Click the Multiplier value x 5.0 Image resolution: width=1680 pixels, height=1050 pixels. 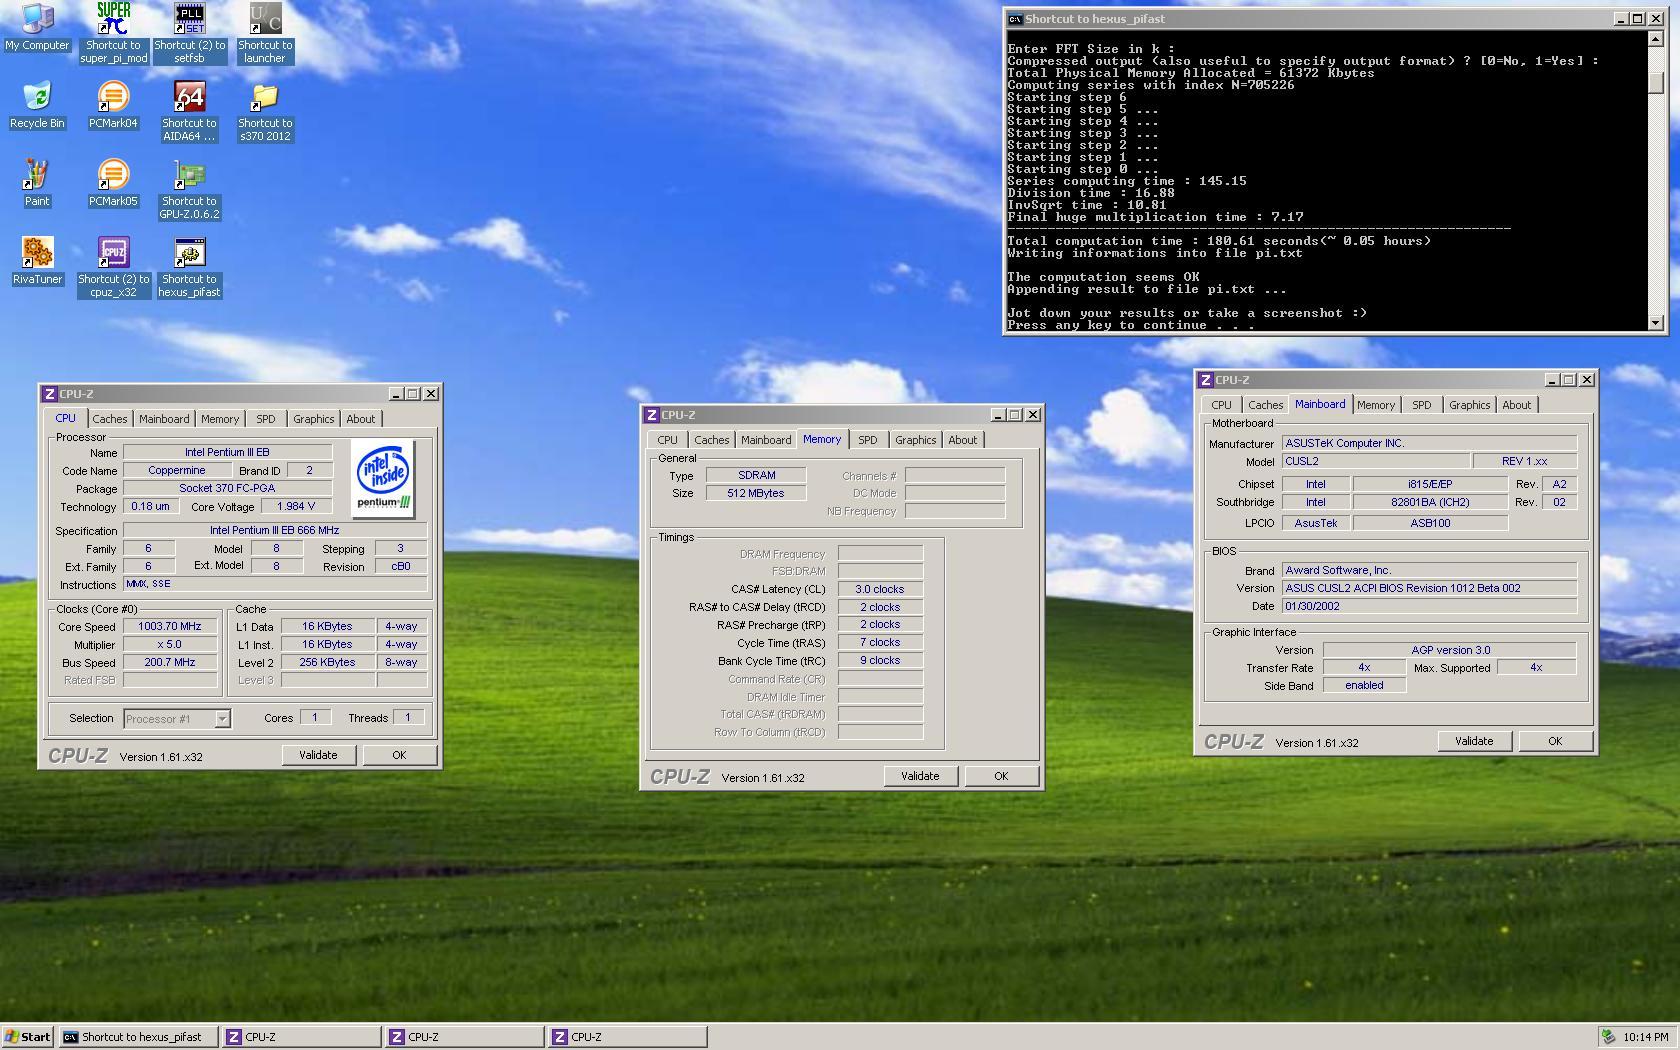(x=170, y=645)
